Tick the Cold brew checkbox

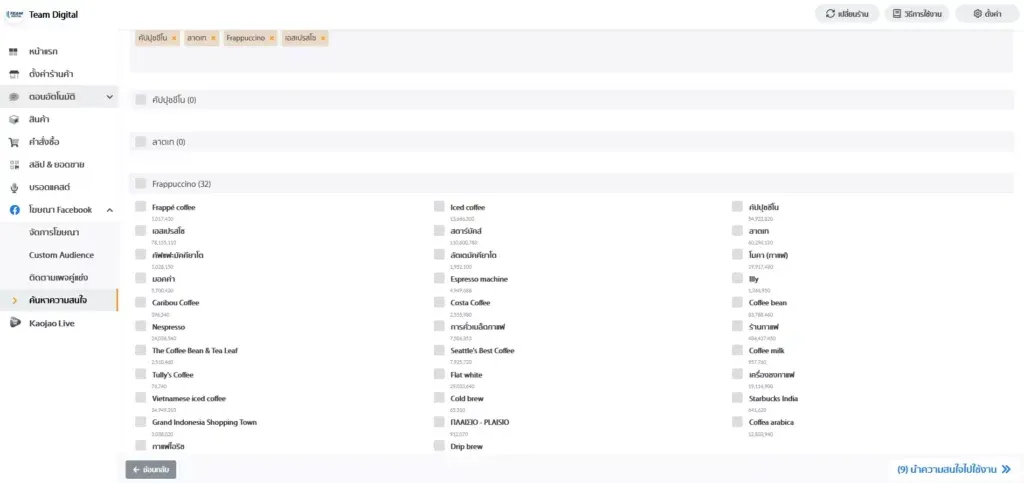(x=439, y=398)
